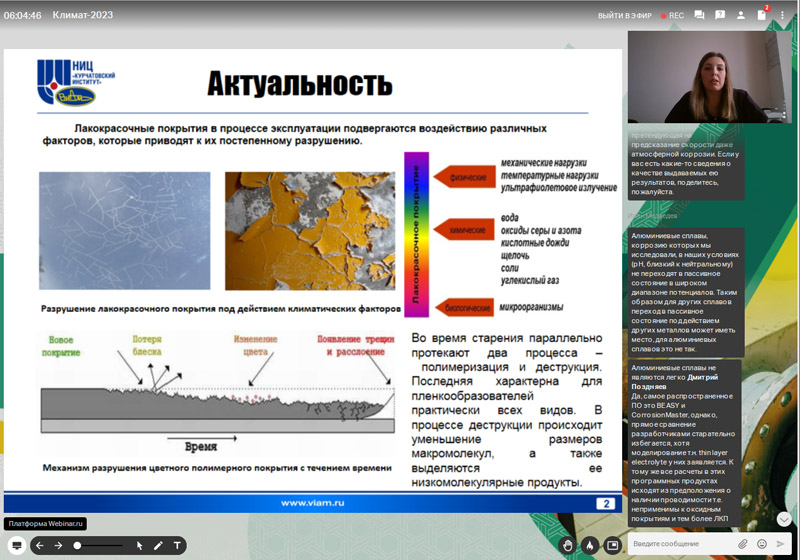Click the ВЫЙТИ В ЭФИР button

[624, 16]
